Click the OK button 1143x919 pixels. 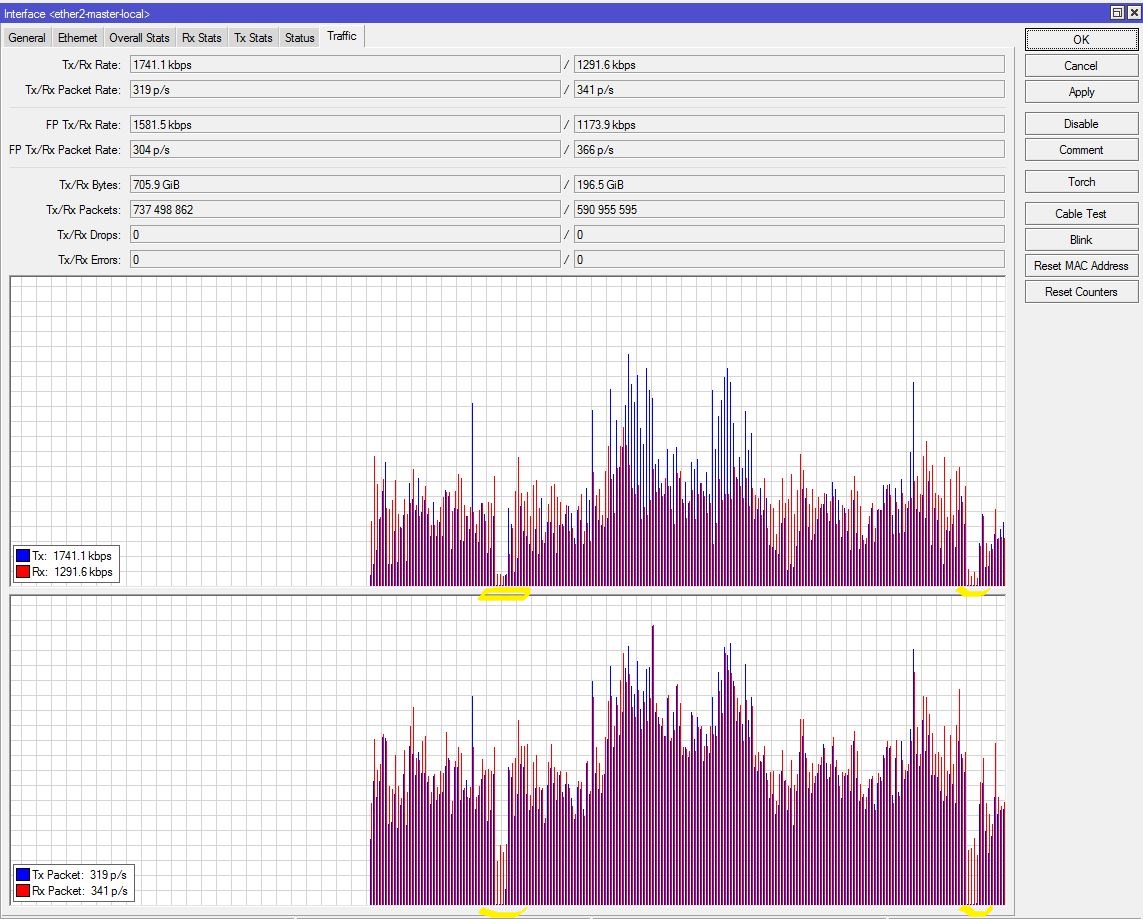tap(1081, 40)
